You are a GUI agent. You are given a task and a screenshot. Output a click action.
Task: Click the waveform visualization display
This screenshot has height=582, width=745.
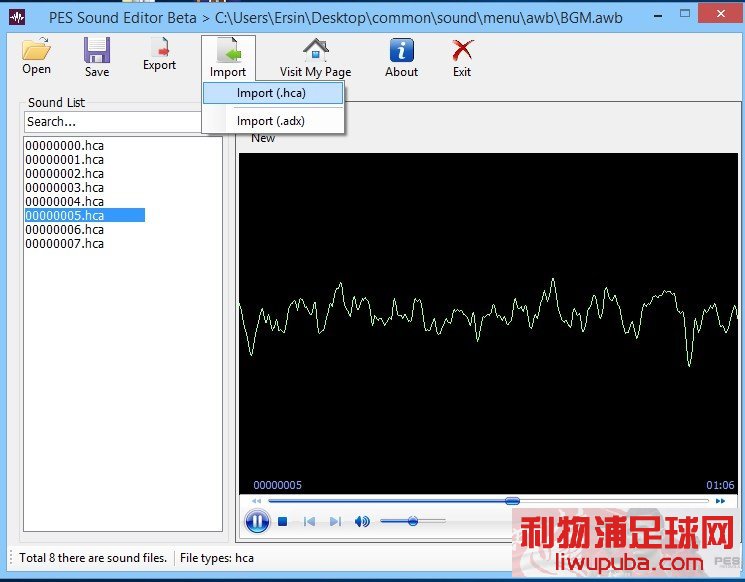[488, 323]
